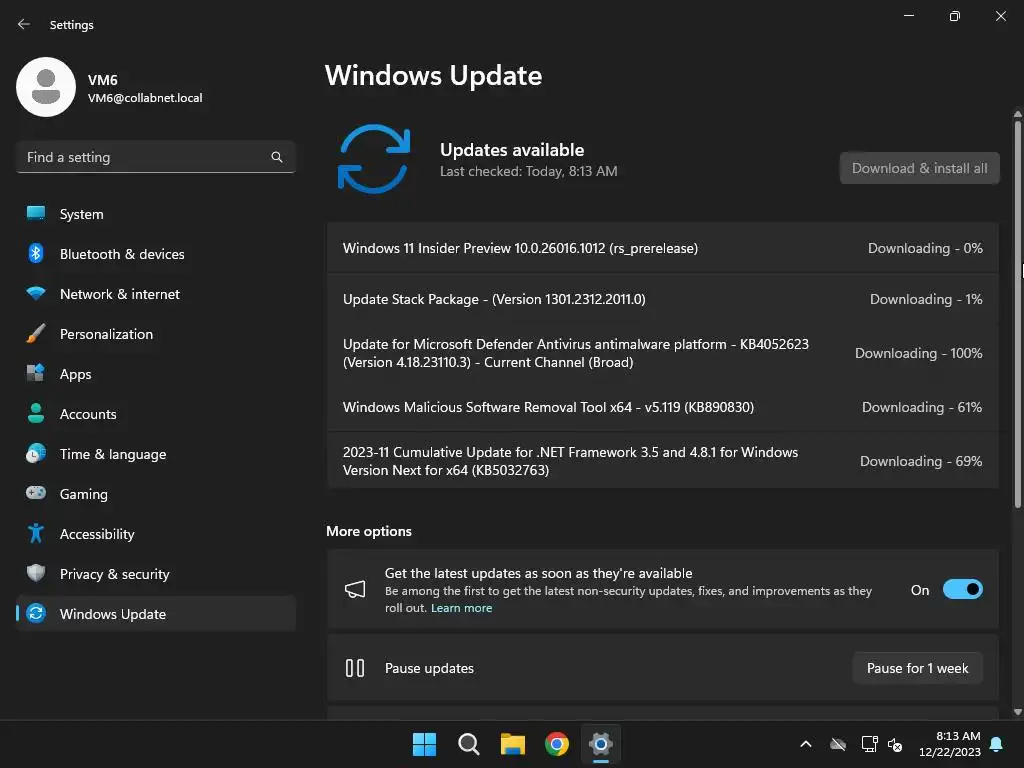Click the muted volume tray icon

pos(895,744)
